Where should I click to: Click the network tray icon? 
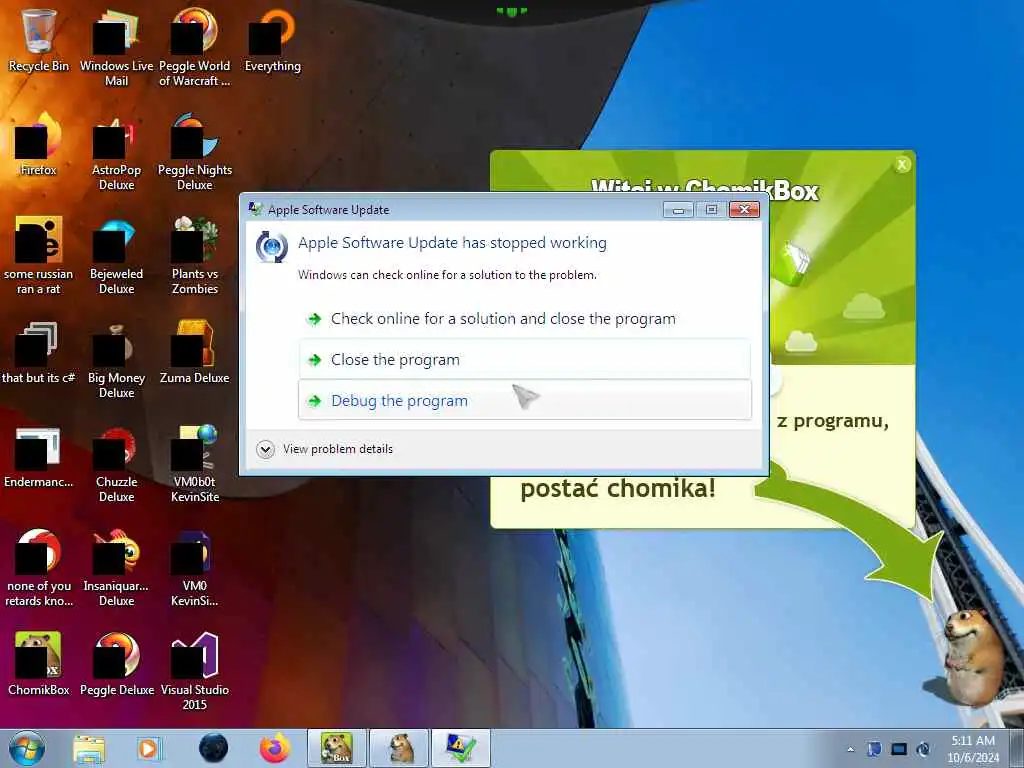point(899,749)
